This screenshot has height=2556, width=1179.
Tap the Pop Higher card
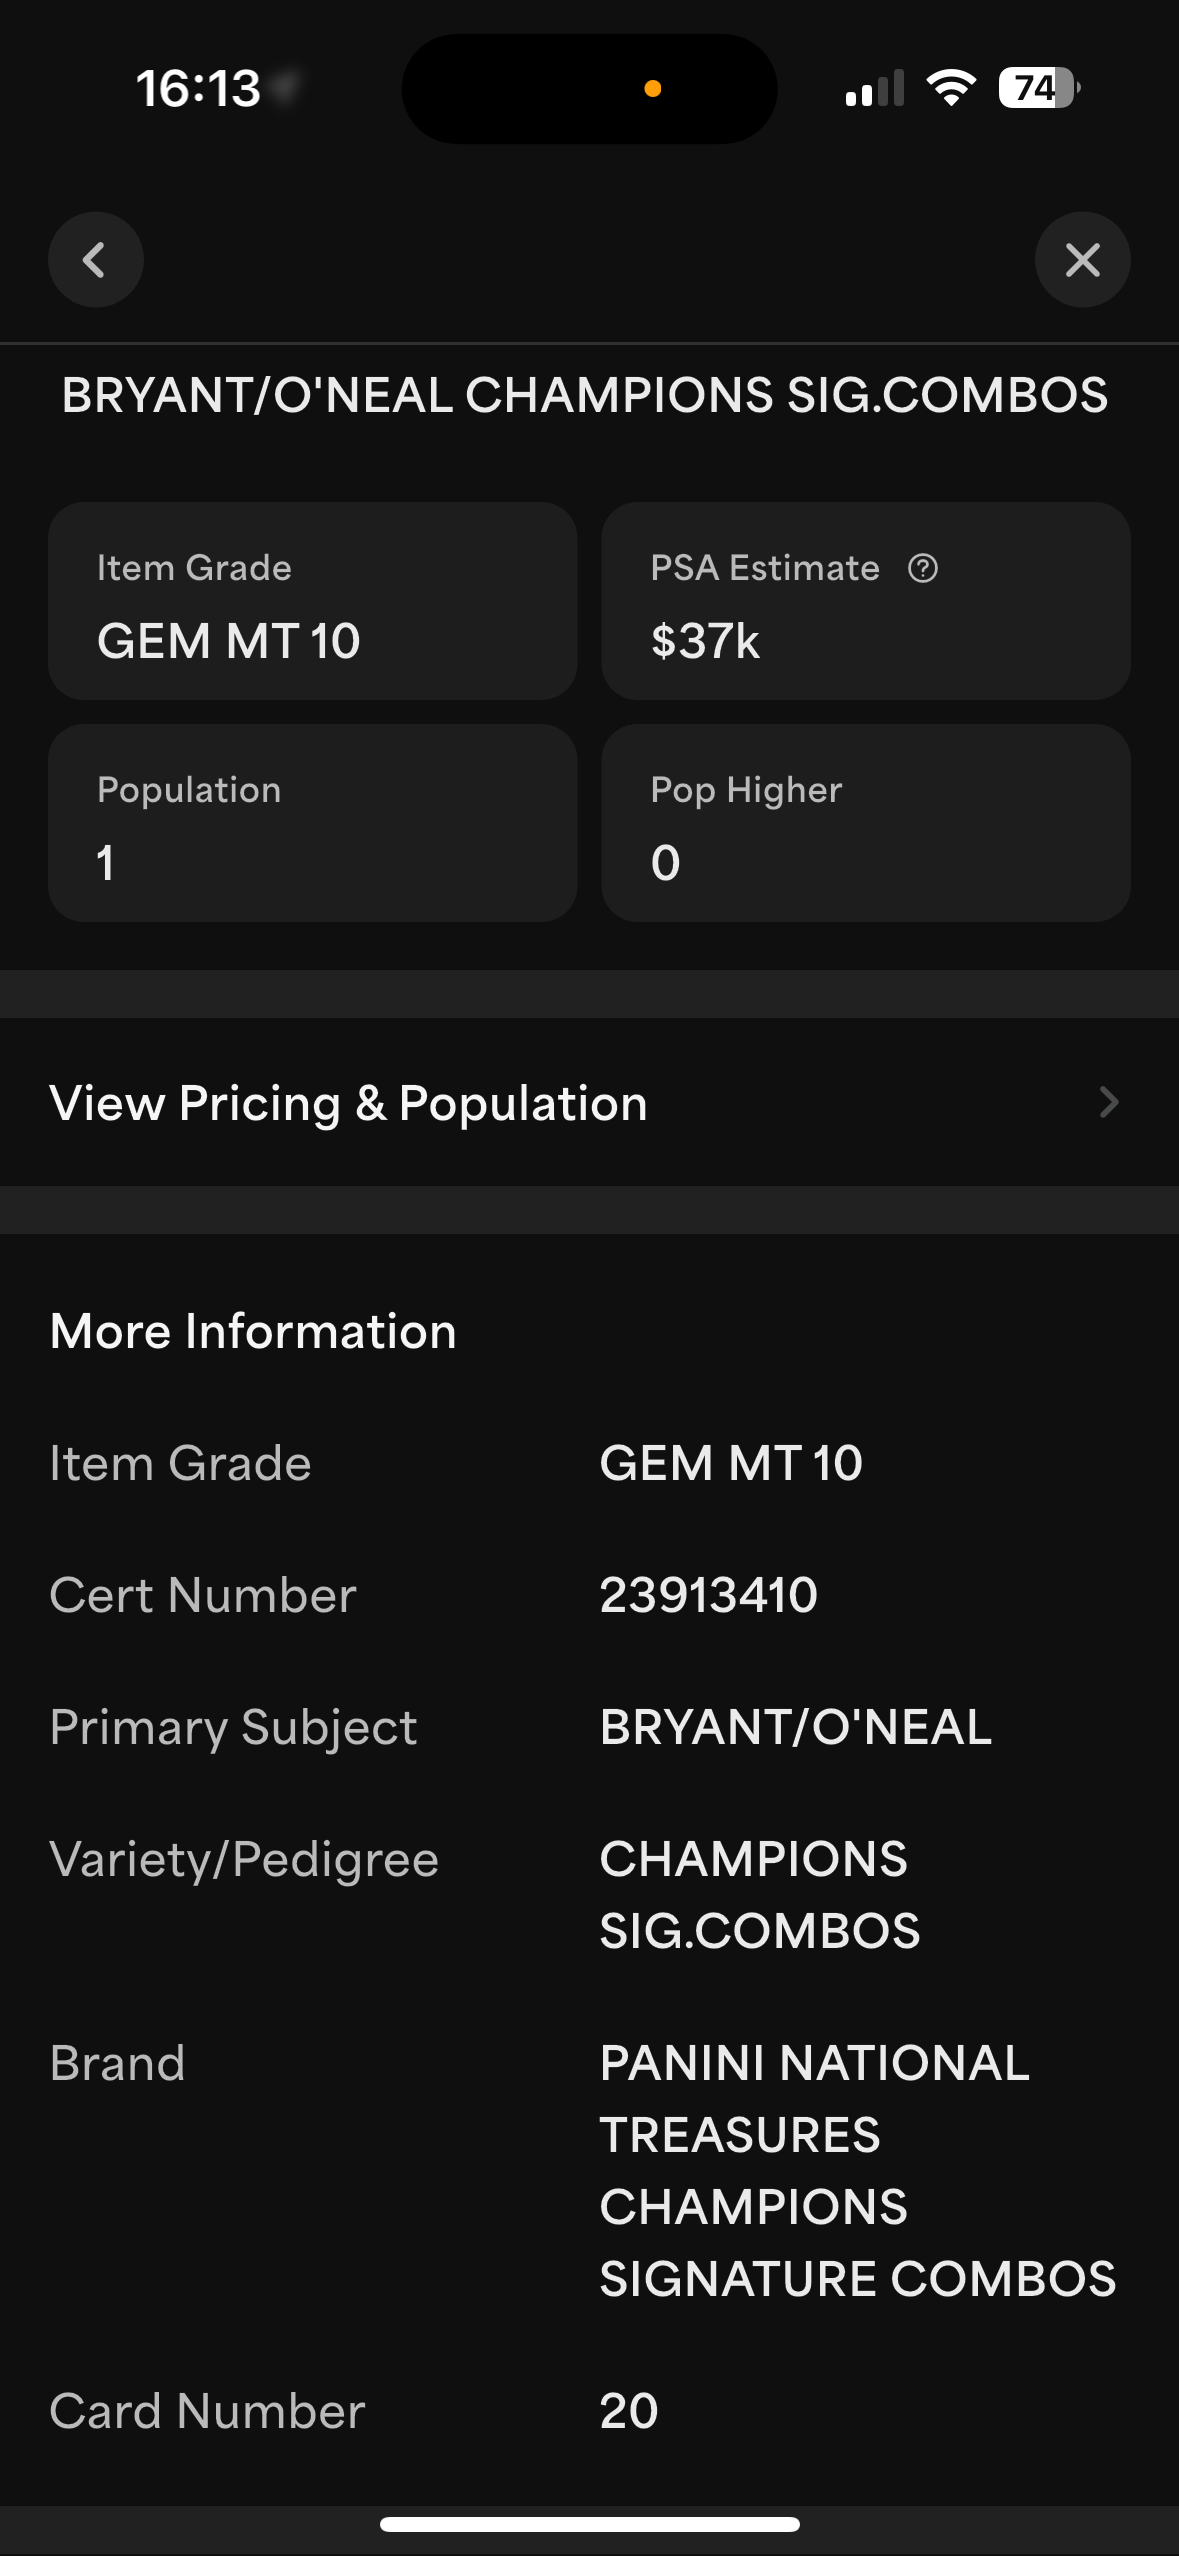[866, 823]
